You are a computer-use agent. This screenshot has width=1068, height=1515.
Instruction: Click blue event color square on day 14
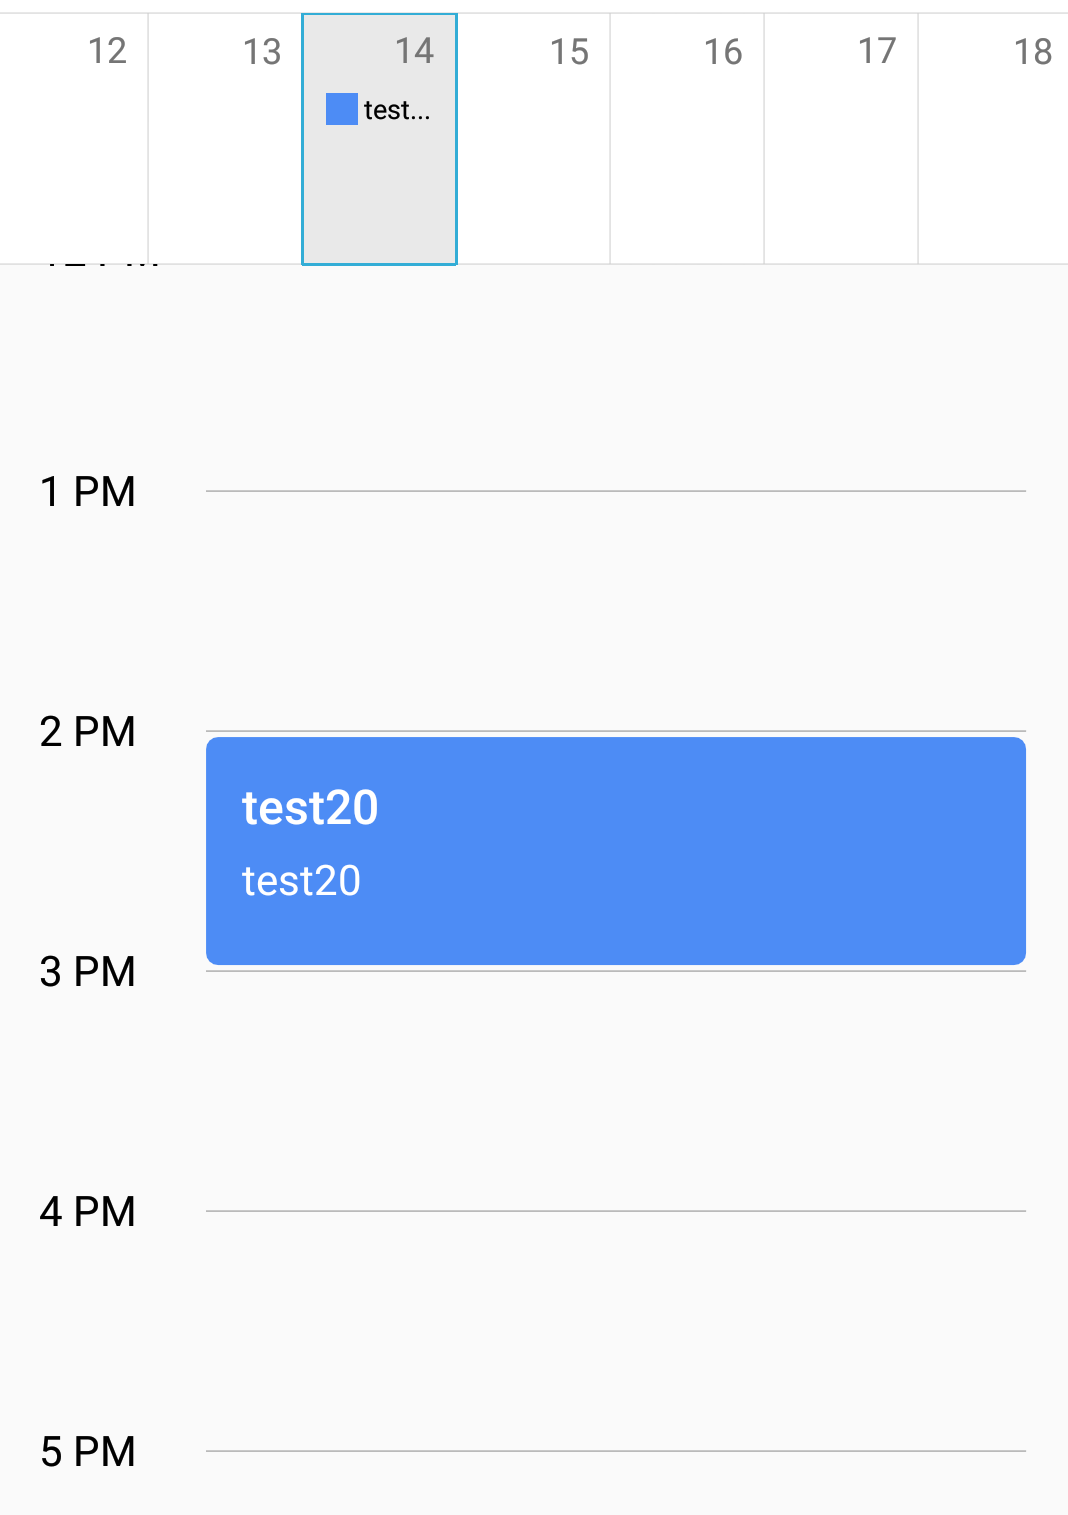(x=342, y=109)
